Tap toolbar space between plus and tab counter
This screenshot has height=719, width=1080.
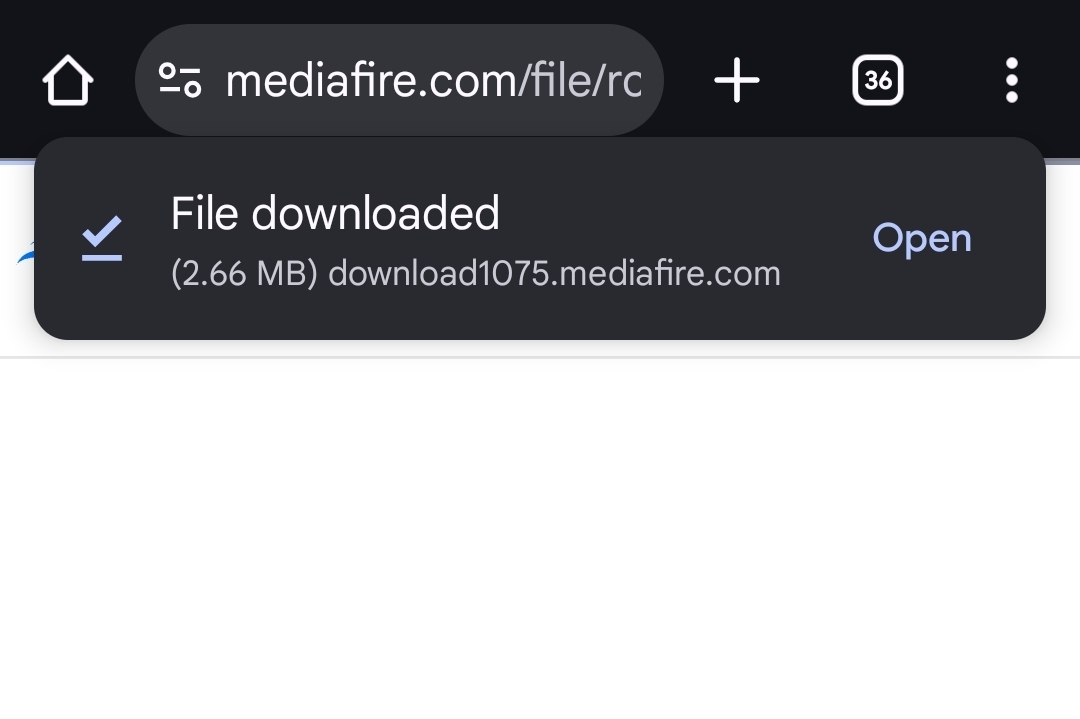coord(806,80)
